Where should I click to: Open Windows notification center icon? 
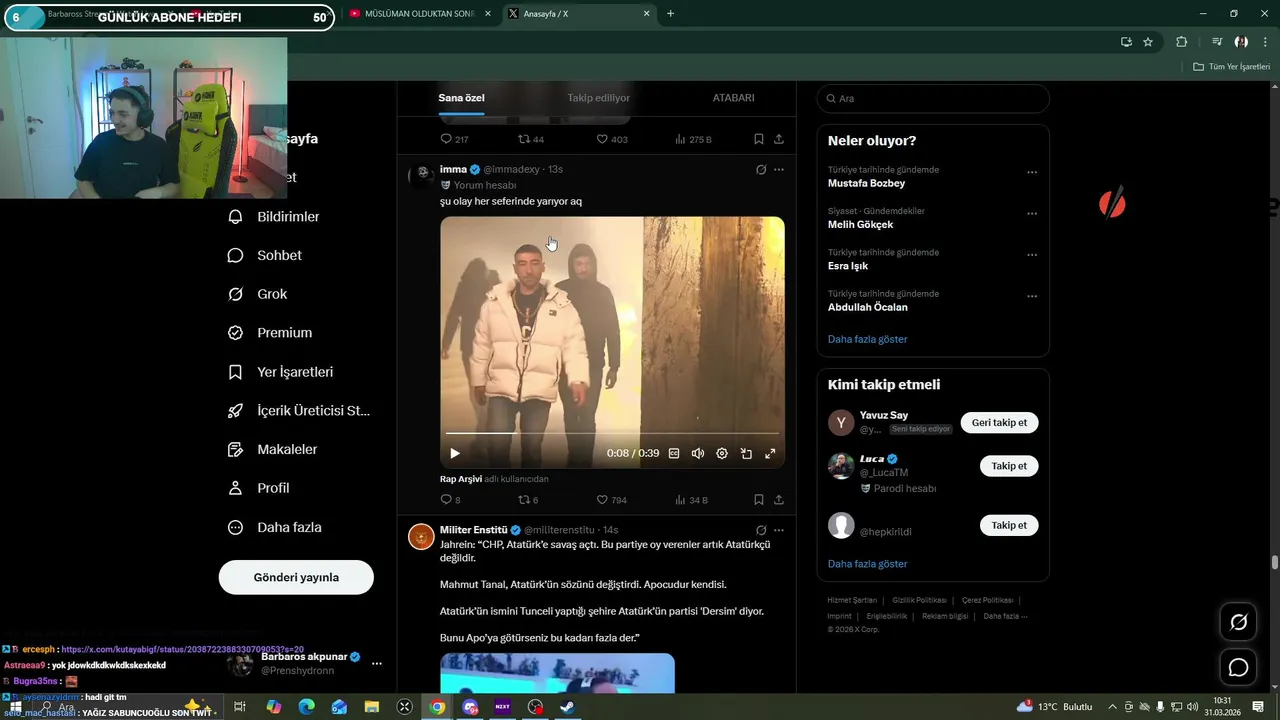tap(1258, 707)
